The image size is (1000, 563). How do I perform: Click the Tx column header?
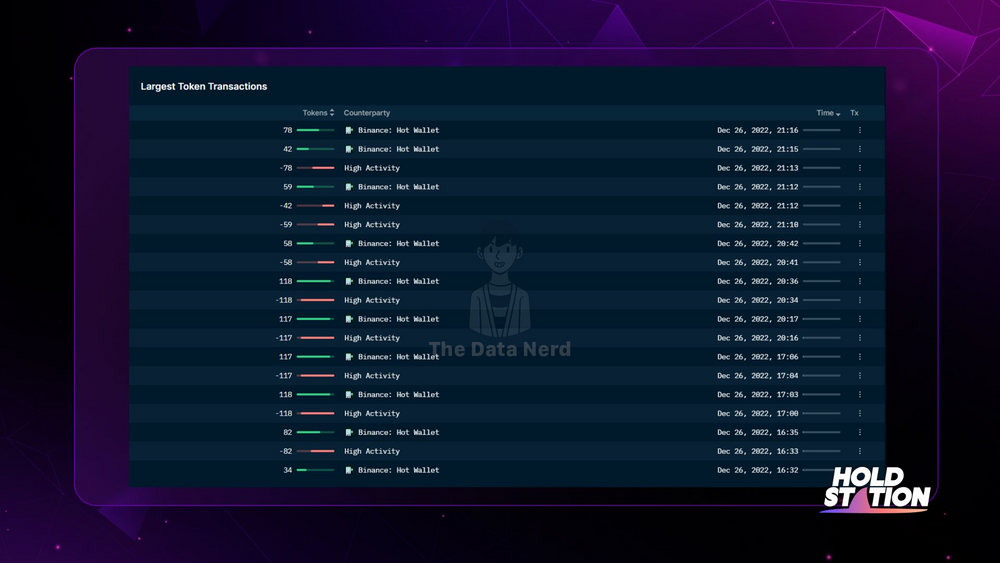[854, 113]
